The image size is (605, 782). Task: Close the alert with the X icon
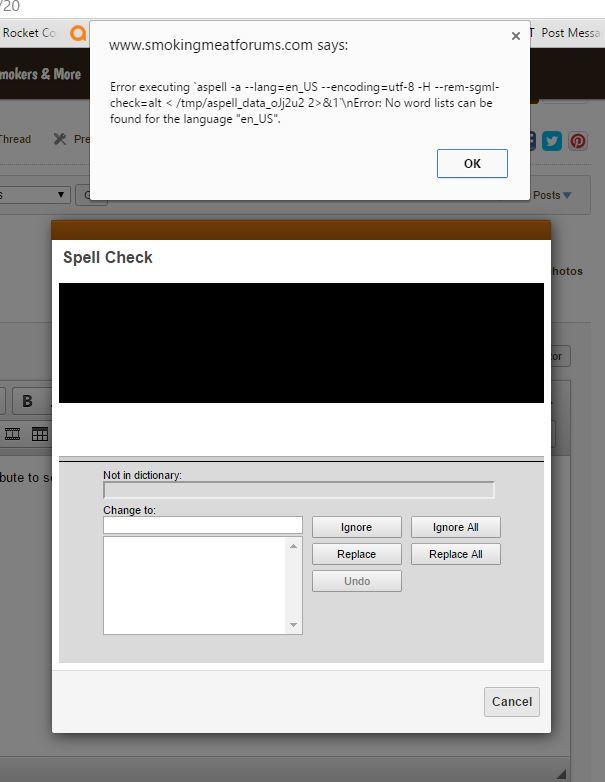click(x=515, y=36)
